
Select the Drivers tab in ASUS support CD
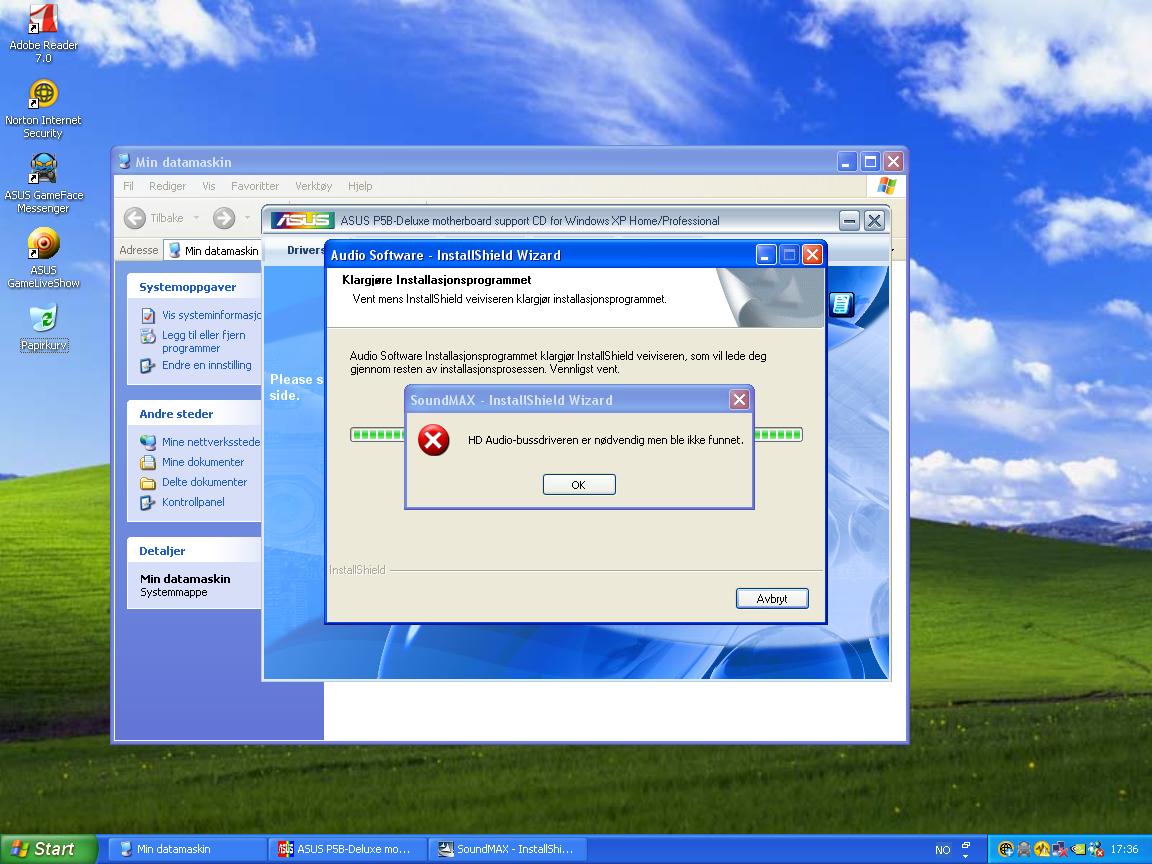[x=306, y=251]
